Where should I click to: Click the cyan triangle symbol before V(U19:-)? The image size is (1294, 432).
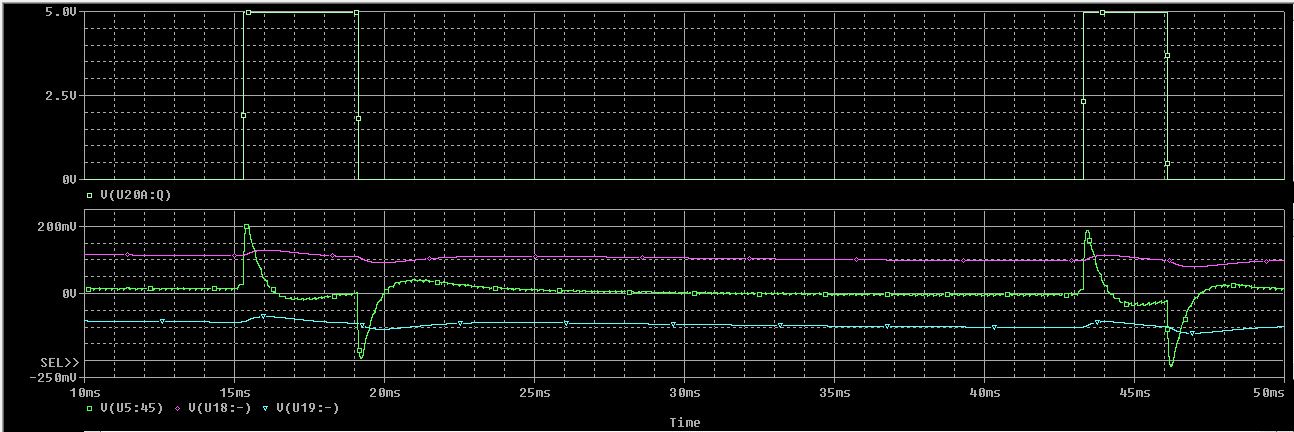click(x=264, y=408)
